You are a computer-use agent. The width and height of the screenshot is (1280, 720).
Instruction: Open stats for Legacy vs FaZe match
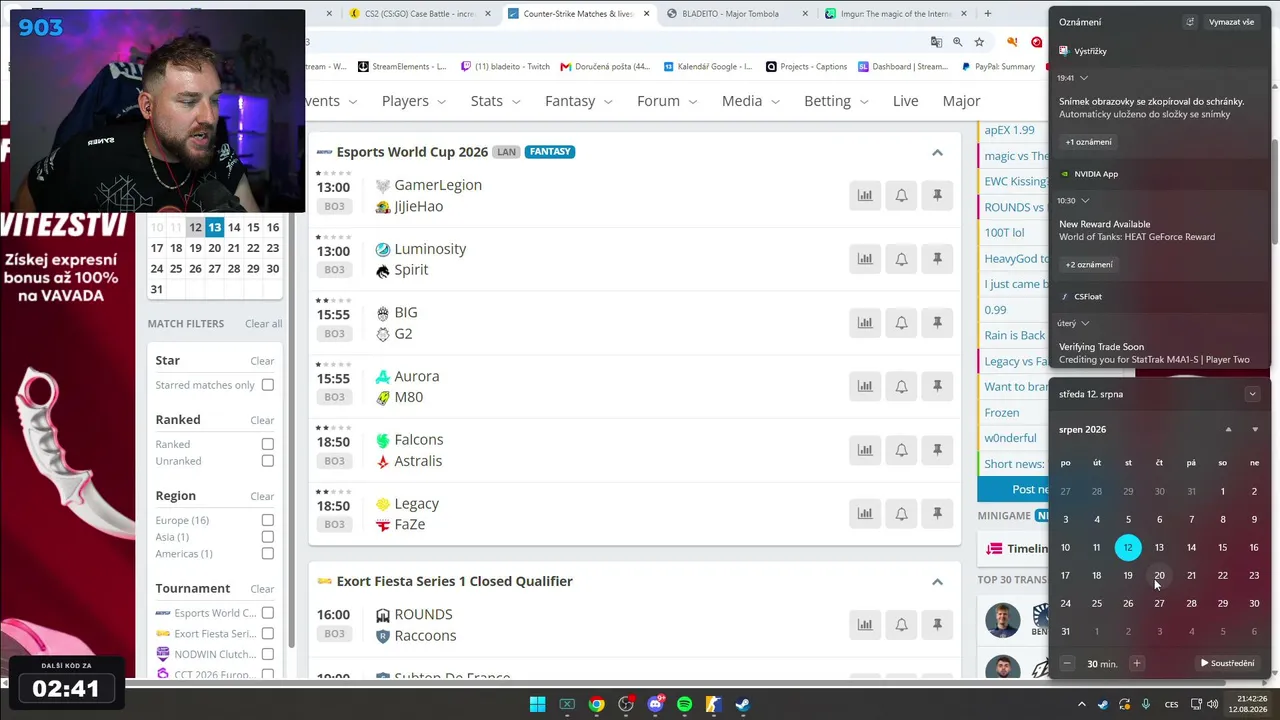point(865,513)
